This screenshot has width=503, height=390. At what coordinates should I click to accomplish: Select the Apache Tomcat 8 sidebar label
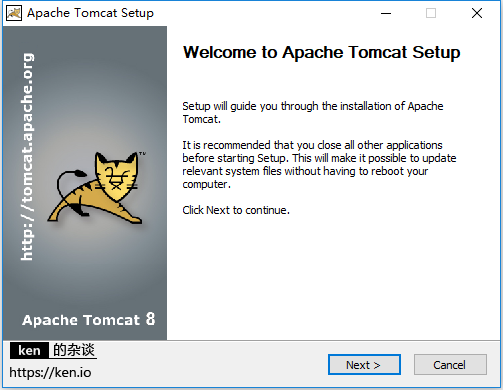[89, 319]
